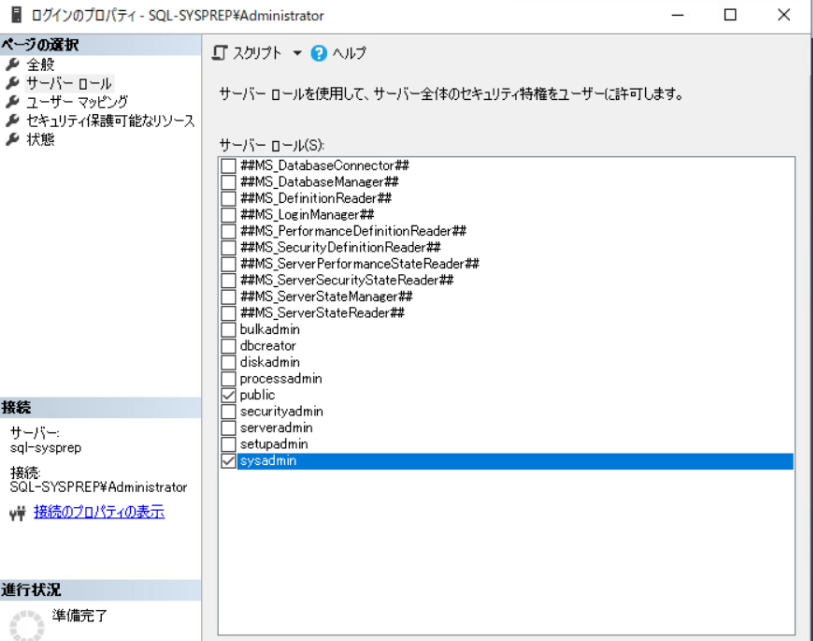Enable the ##MS_ServerStateManager## checkbox
Image resolution: width=813 pixels, height=641 pixels.
click(228, 297)
